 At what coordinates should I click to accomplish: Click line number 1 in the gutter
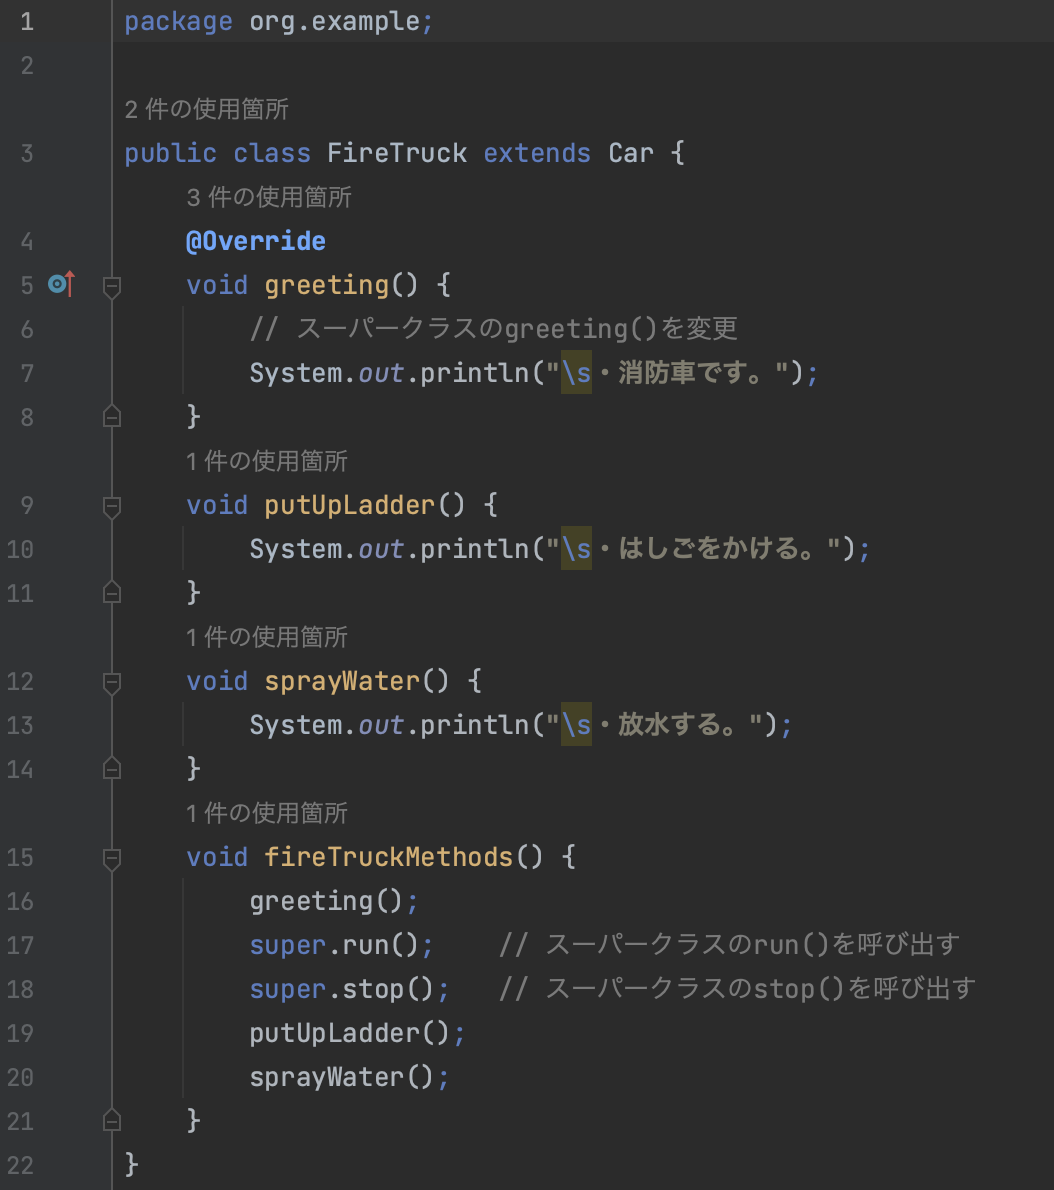tap(26, 22)
